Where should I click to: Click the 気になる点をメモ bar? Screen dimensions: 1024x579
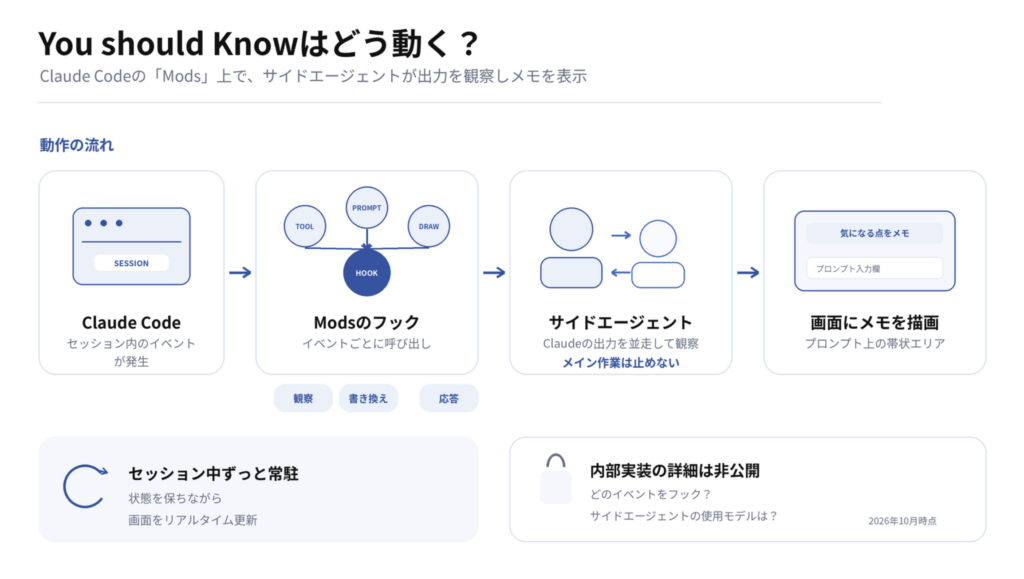pyautogui.click(x=874, y=233)
